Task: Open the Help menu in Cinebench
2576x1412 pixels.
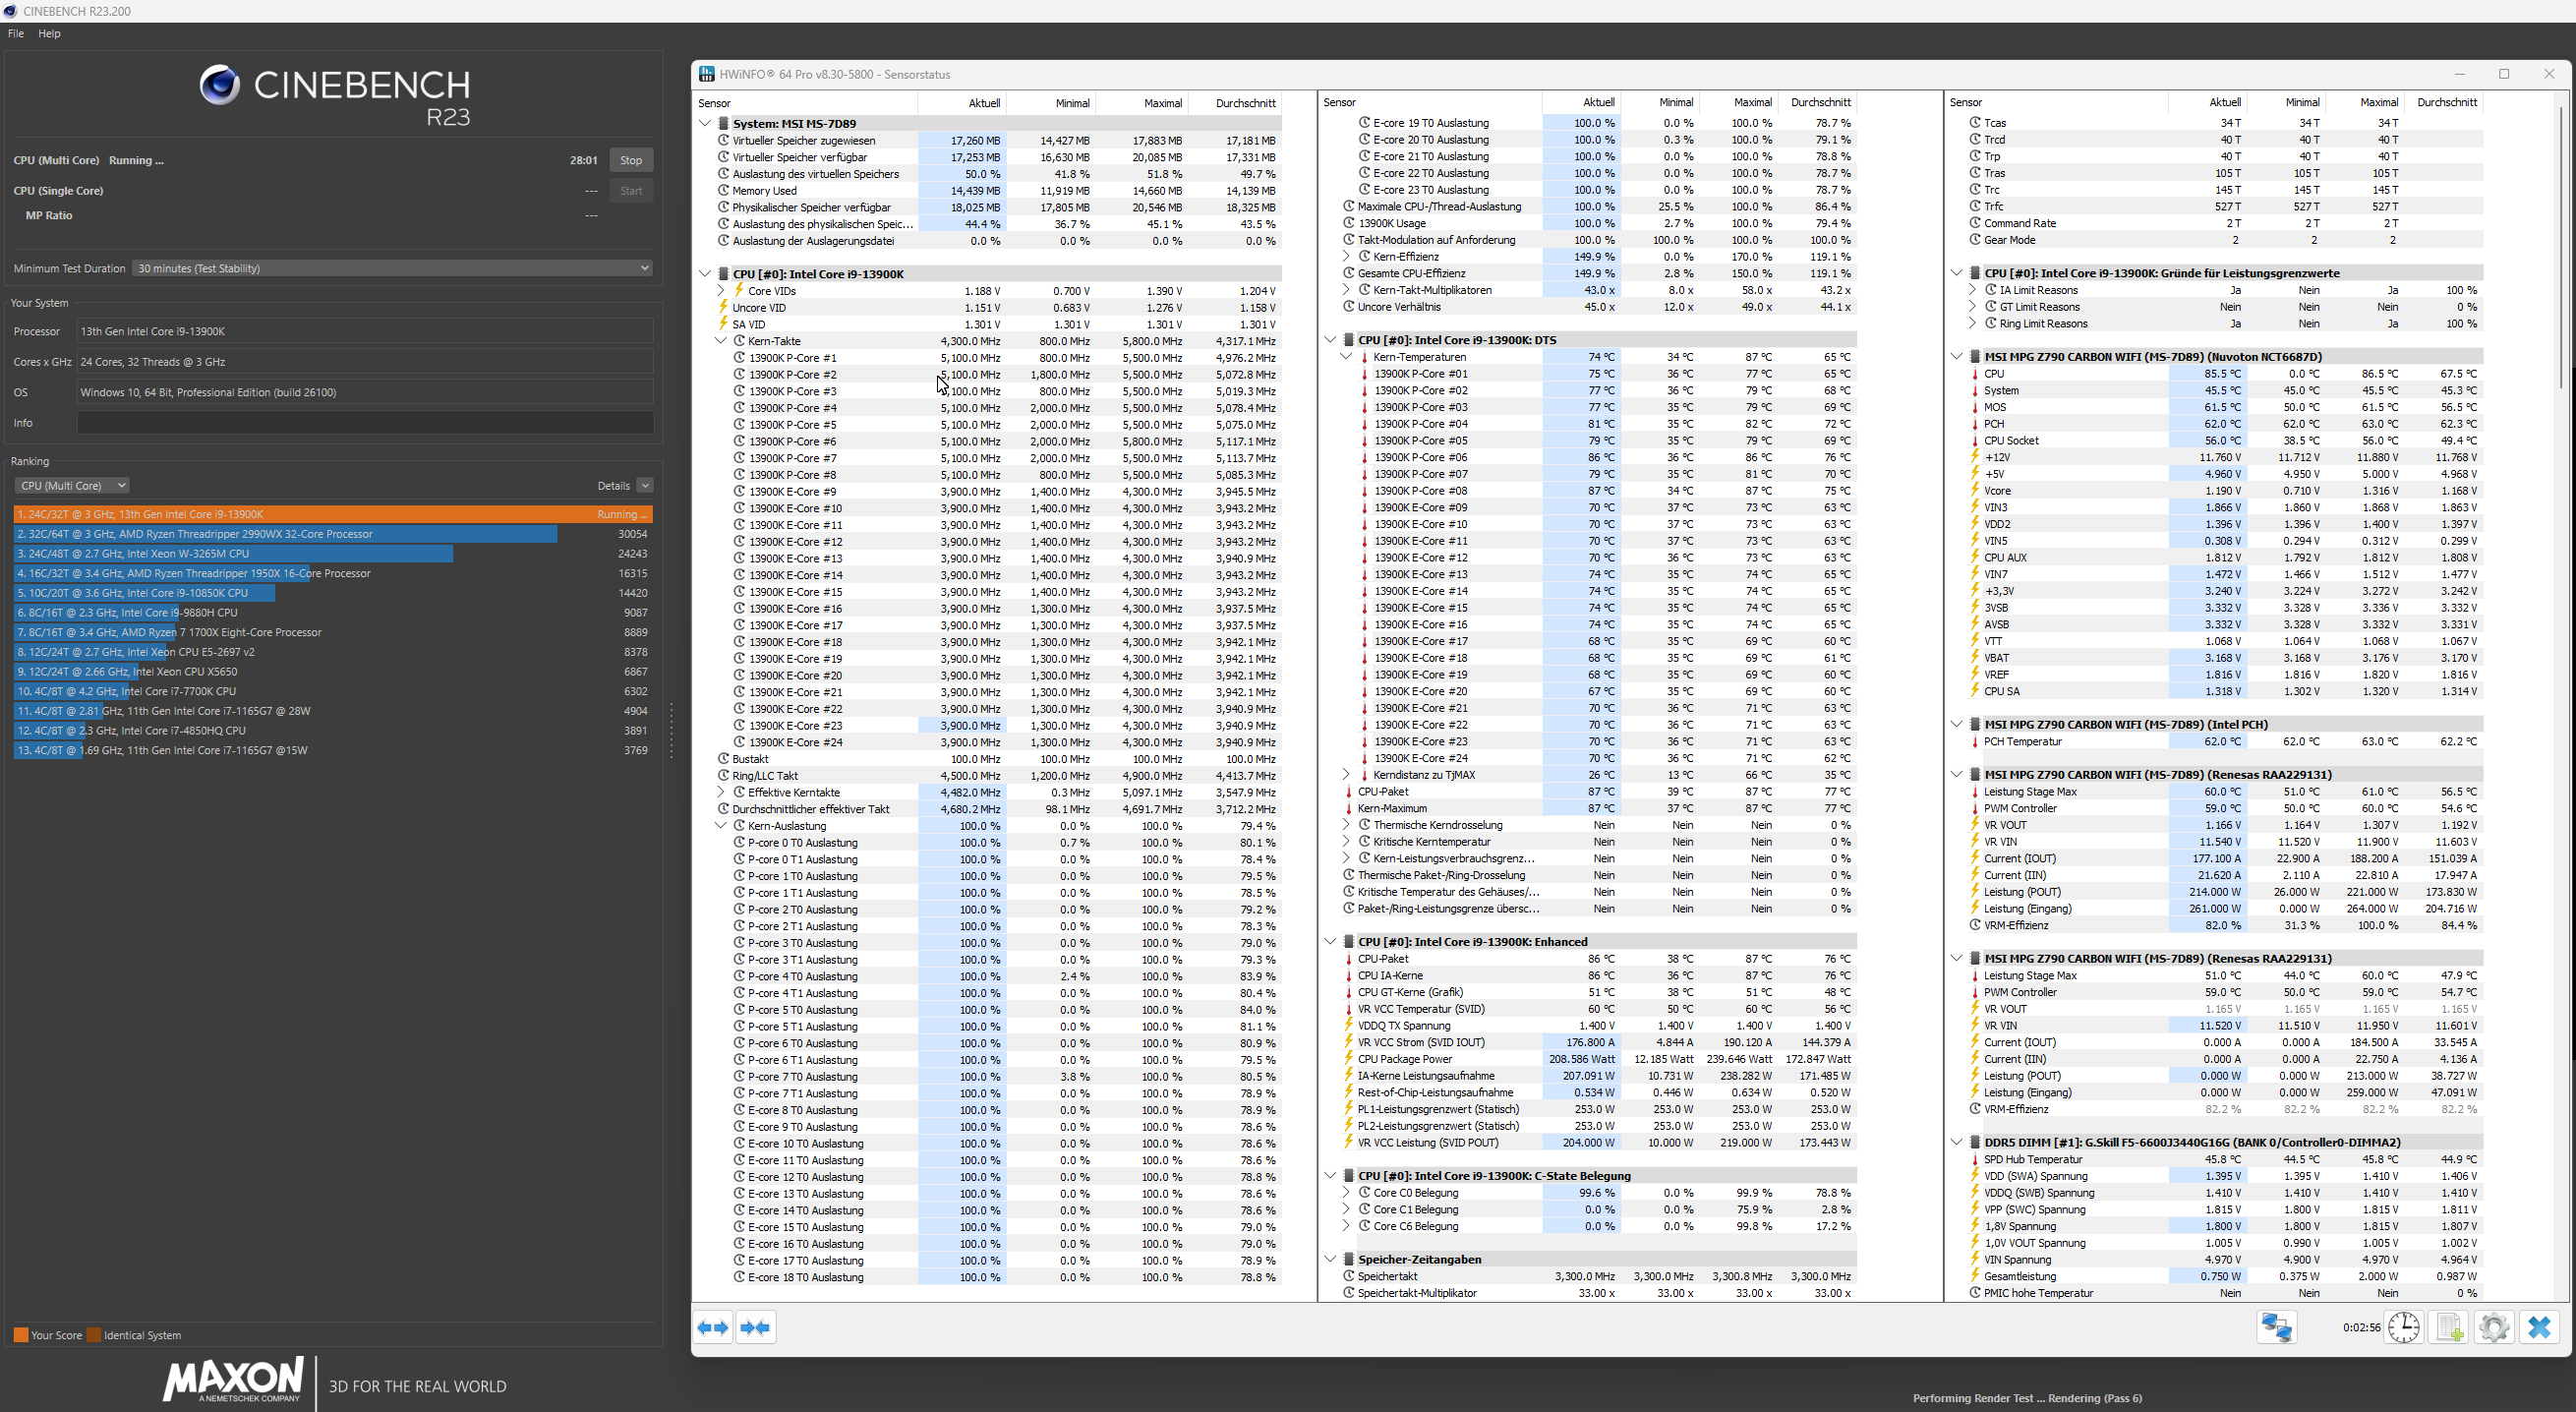Action: 49,33
